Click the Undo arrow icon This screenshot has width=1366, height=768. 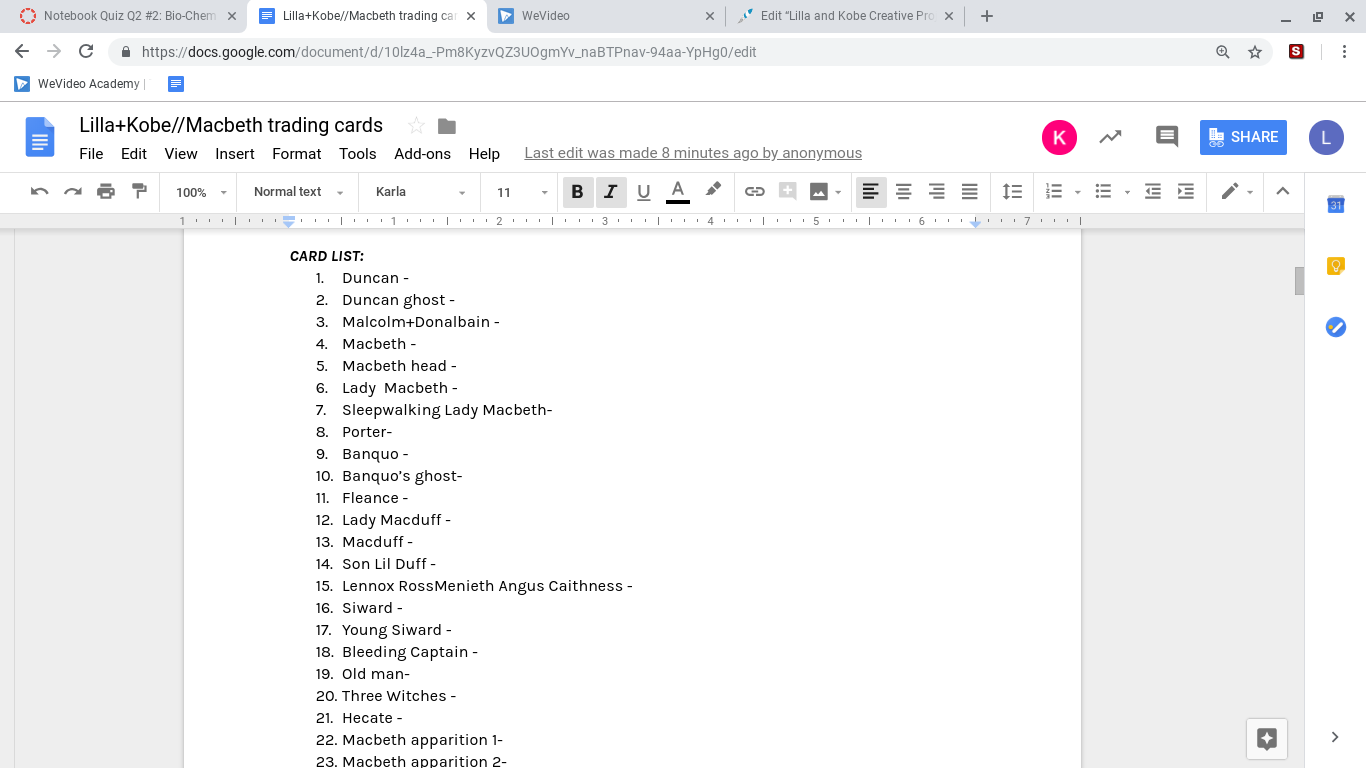tap(40, 192)
